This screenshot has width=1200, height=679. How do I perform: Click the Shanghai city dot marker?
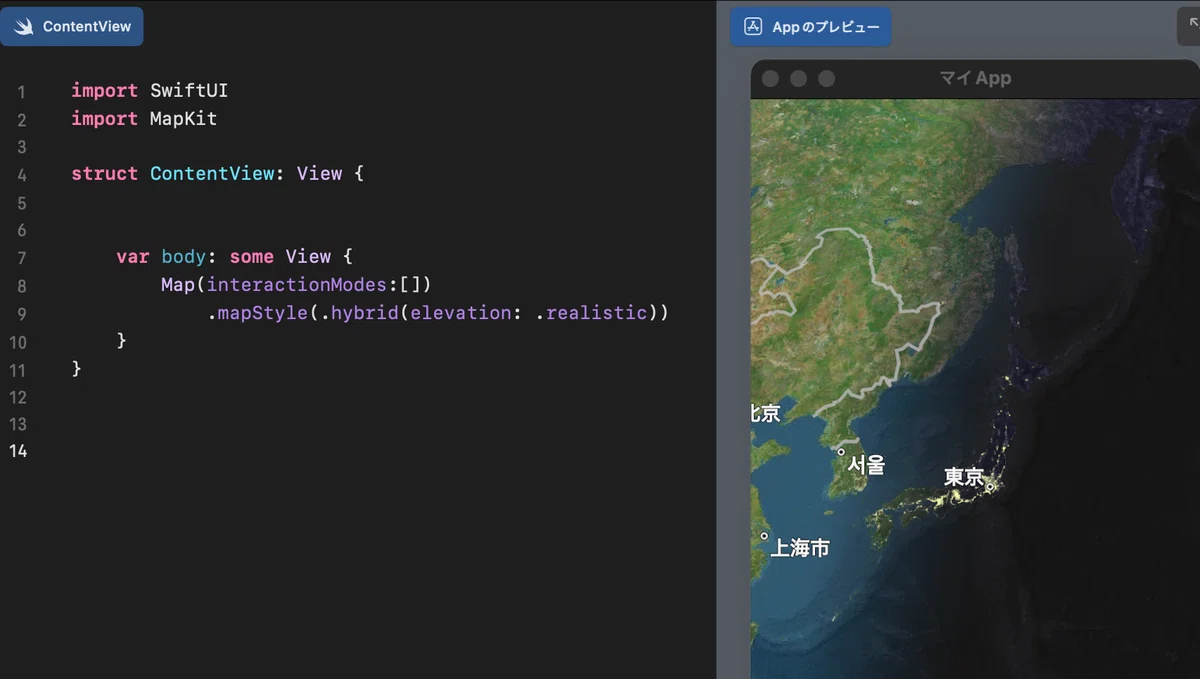[x=764, y=536]
